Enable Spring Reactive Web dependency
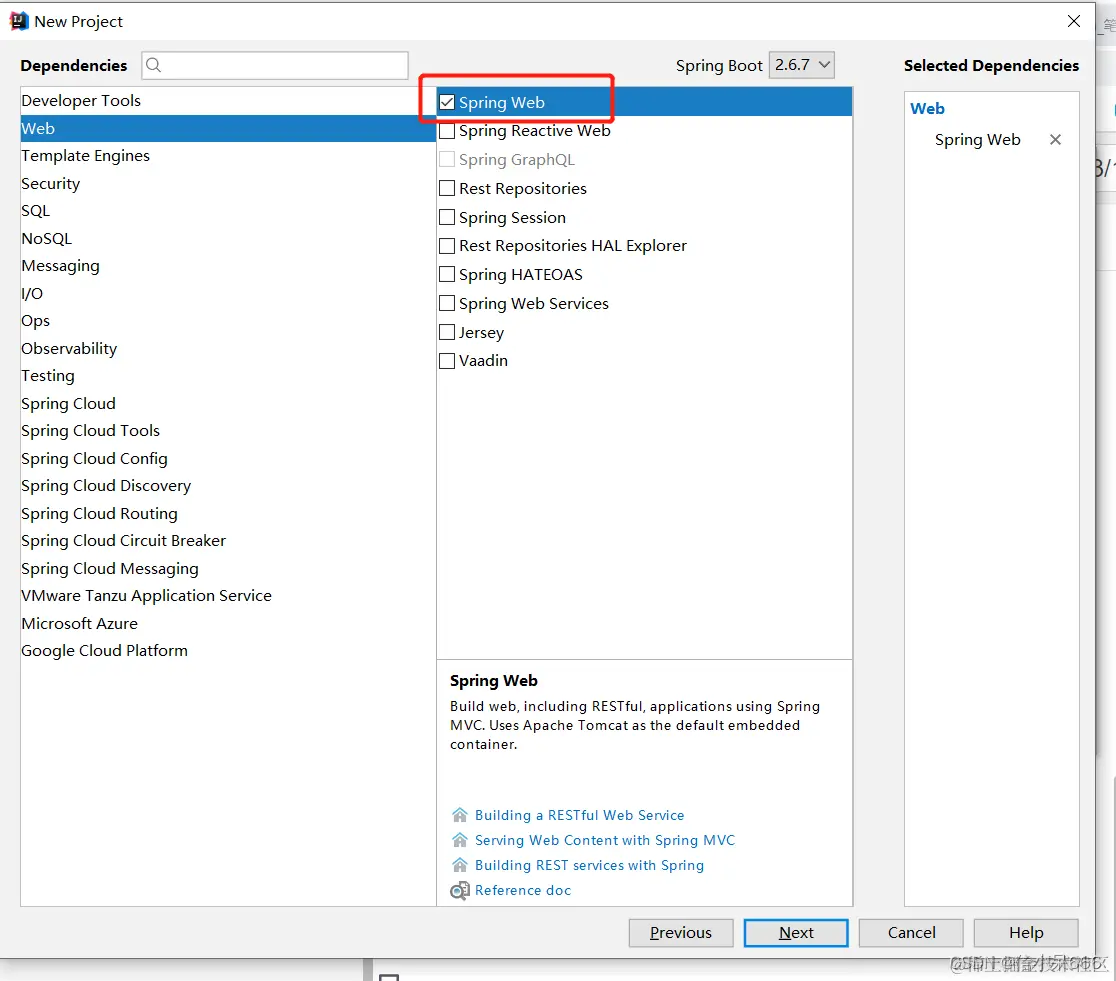The height and width of the screenshot is (981, 1116). (447, 131)
